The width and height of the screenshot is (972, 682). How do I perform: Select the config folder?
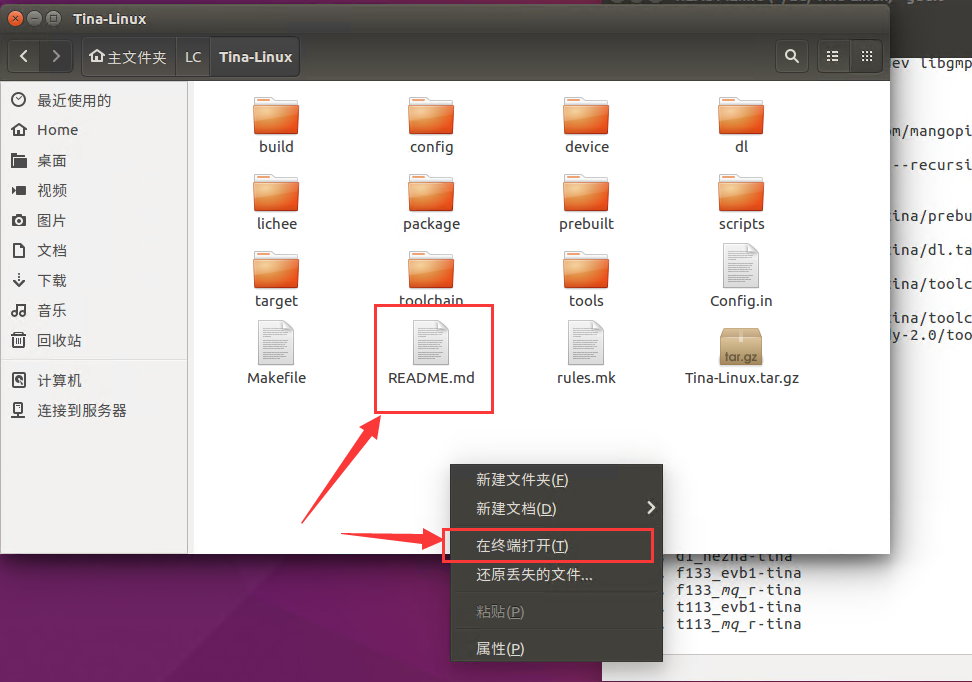coord(431,126)
